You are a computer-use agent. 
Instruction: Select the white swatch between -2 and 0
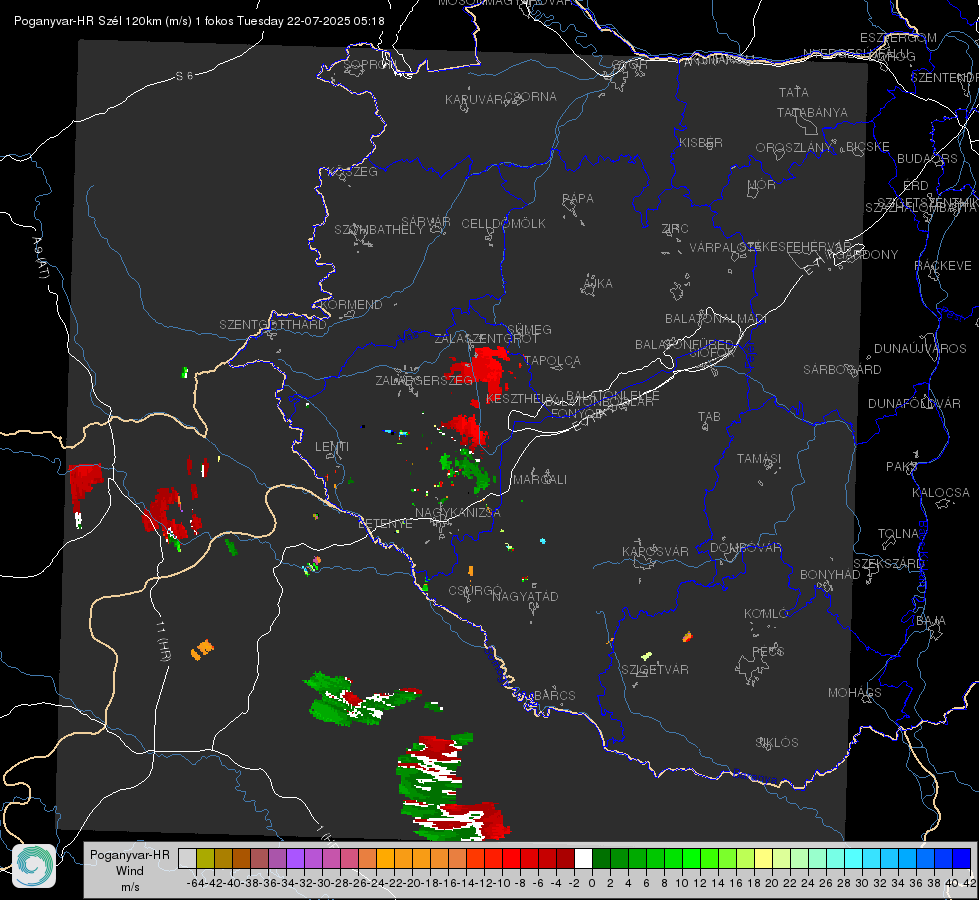click(x=583, y=859)
